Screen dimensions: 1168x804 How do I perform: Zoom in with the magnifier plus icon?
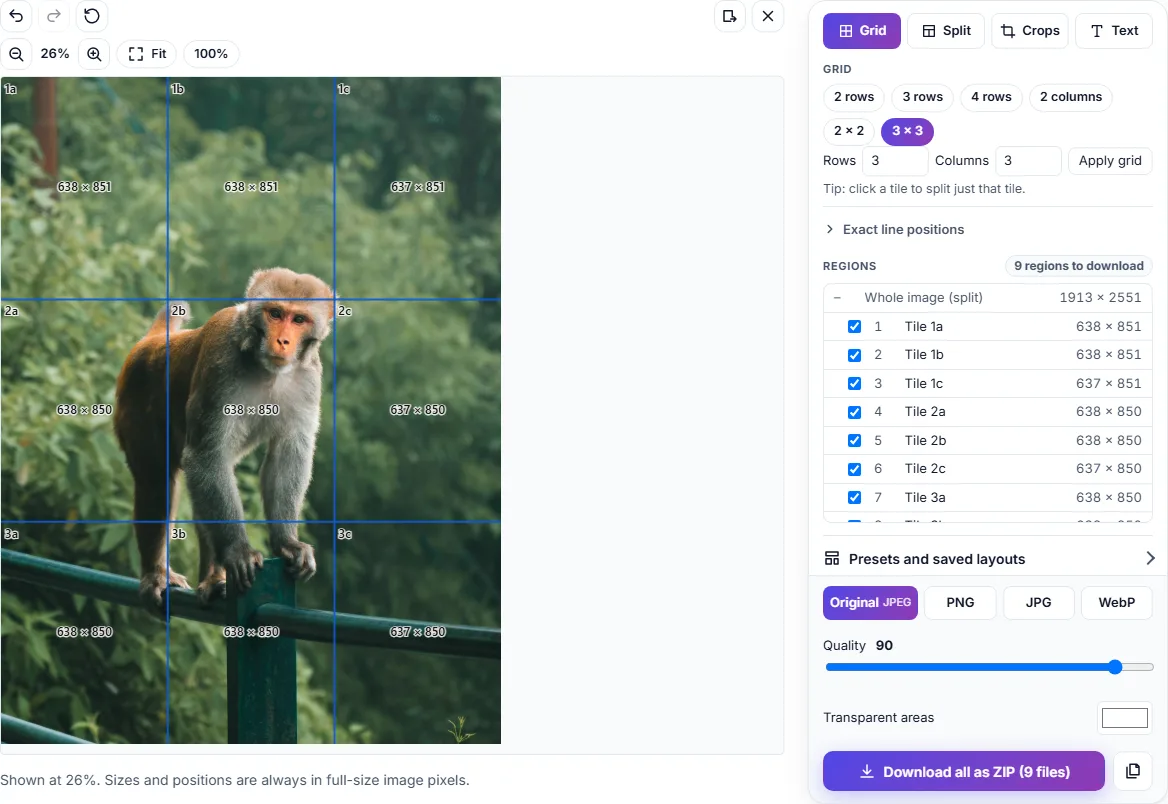tap(94, 54)
